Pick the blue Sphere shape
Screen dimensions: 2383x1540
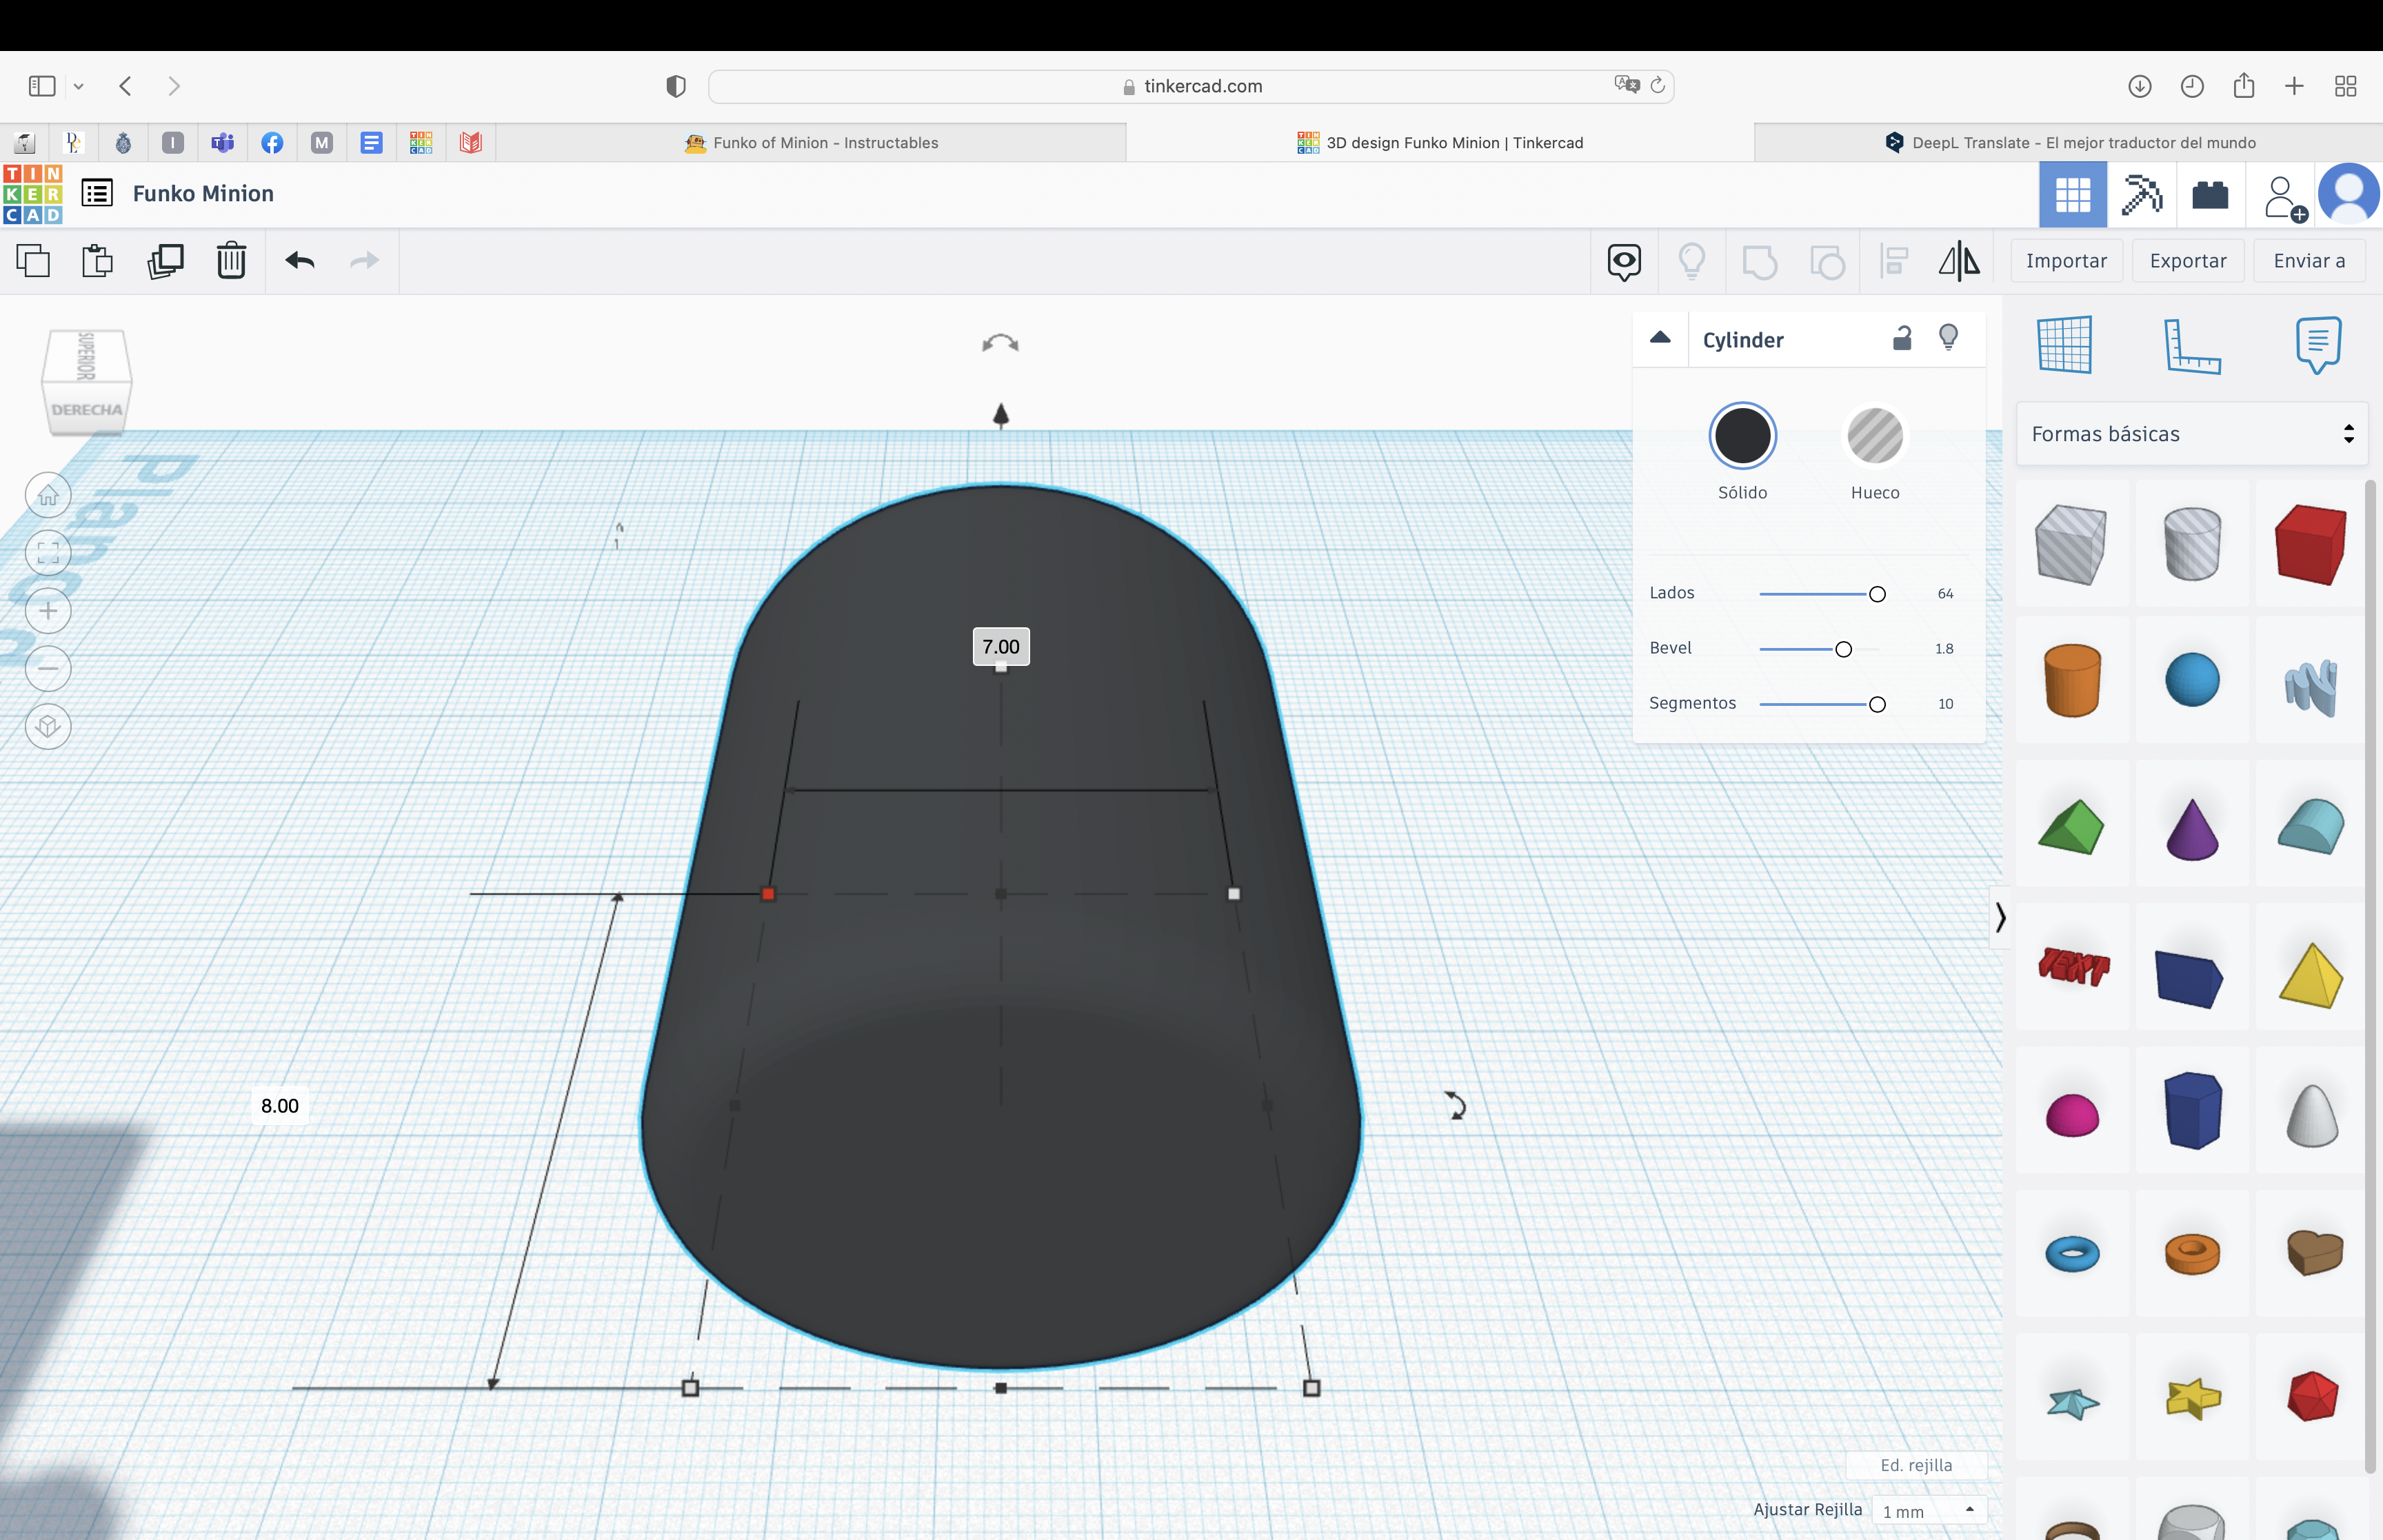[2192, 681]
